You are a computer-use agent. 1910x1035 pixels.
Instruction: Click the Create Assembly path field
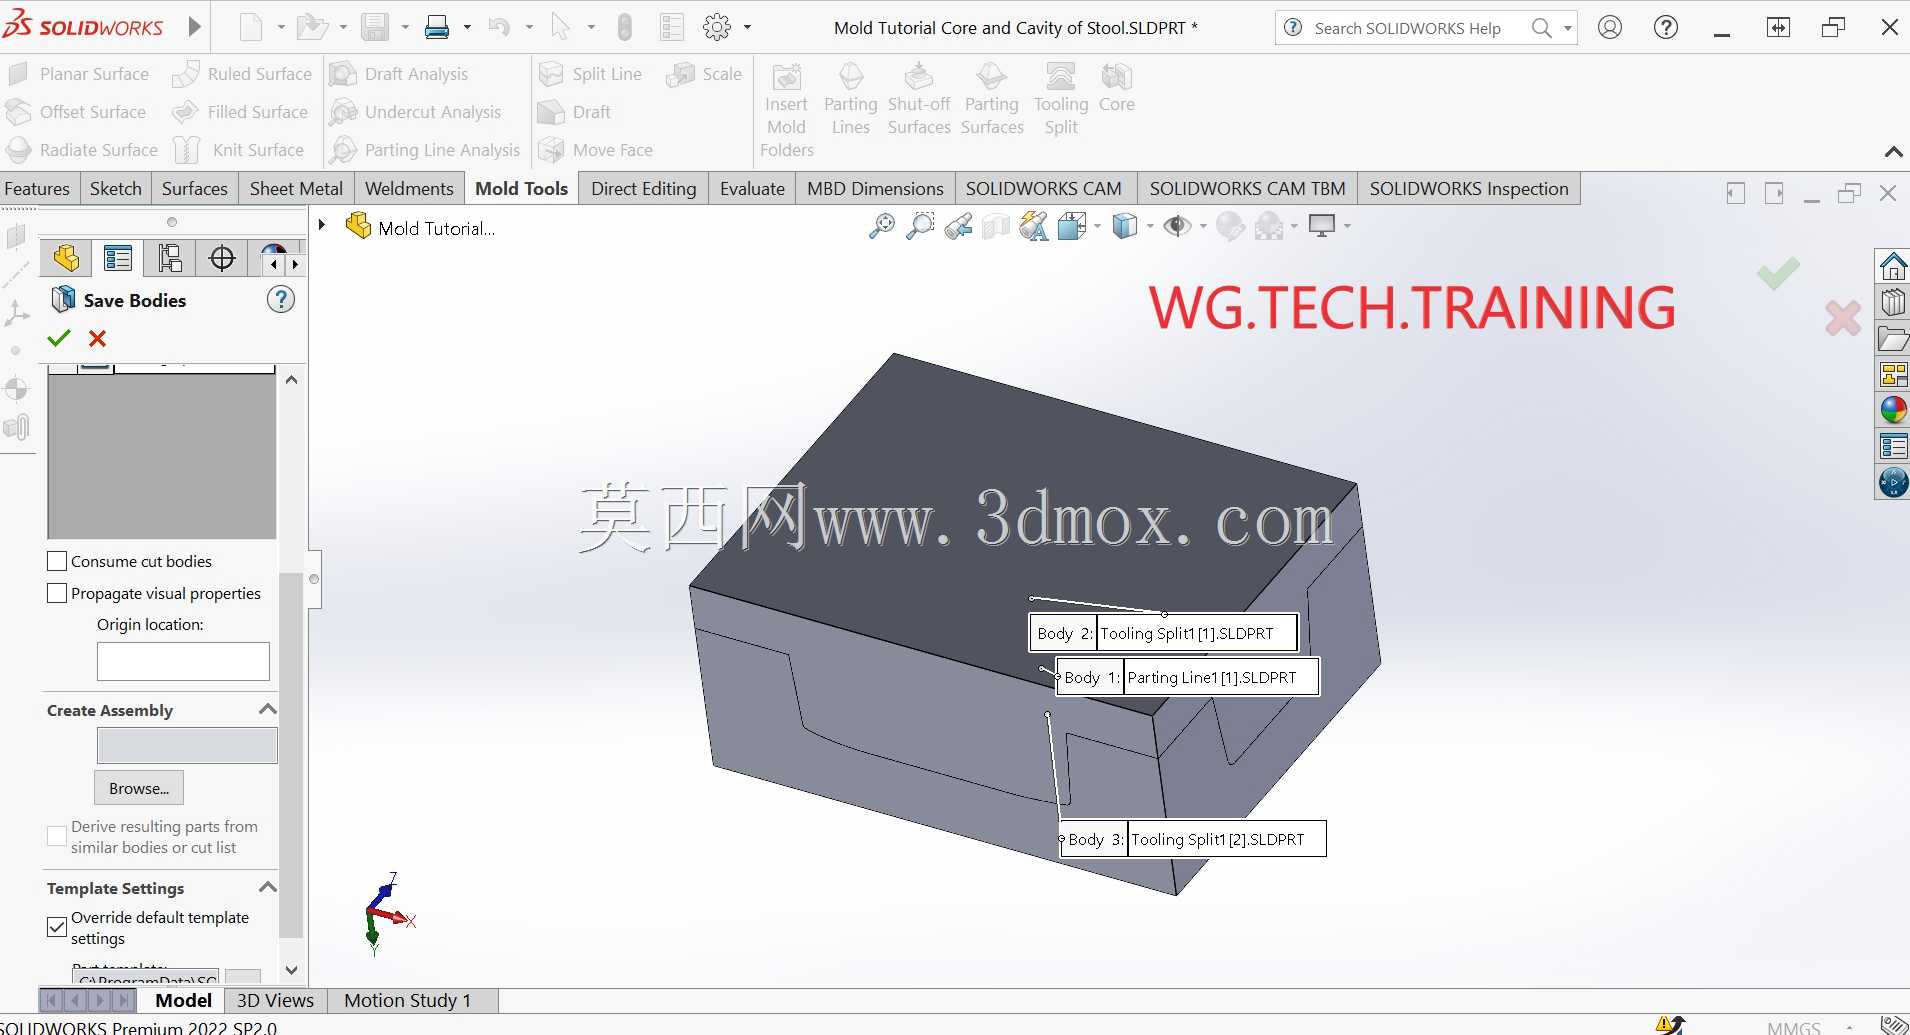click(x=187, y=745)
